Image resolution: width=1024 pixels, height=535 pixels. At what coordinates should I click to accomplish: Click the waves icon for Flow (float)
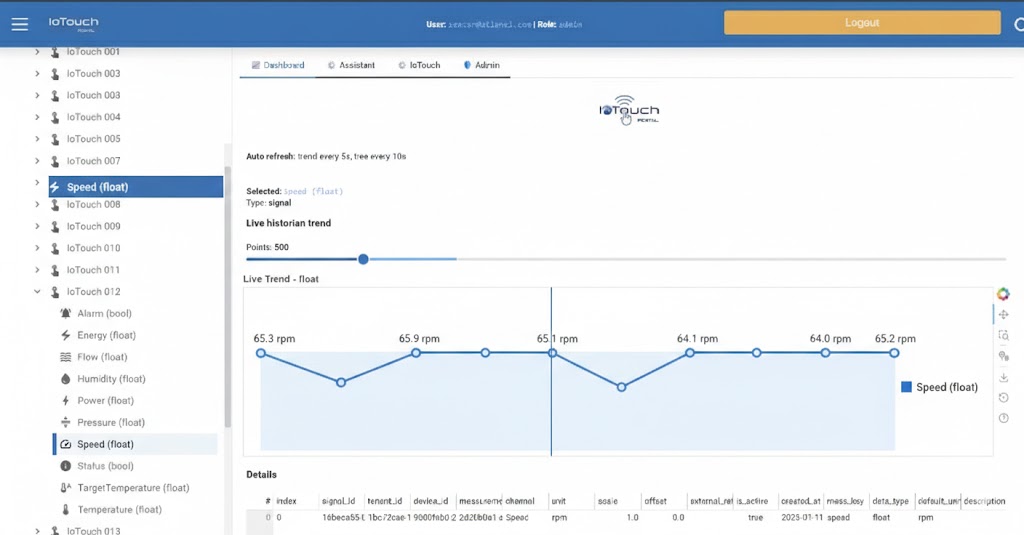coord(65,357)
